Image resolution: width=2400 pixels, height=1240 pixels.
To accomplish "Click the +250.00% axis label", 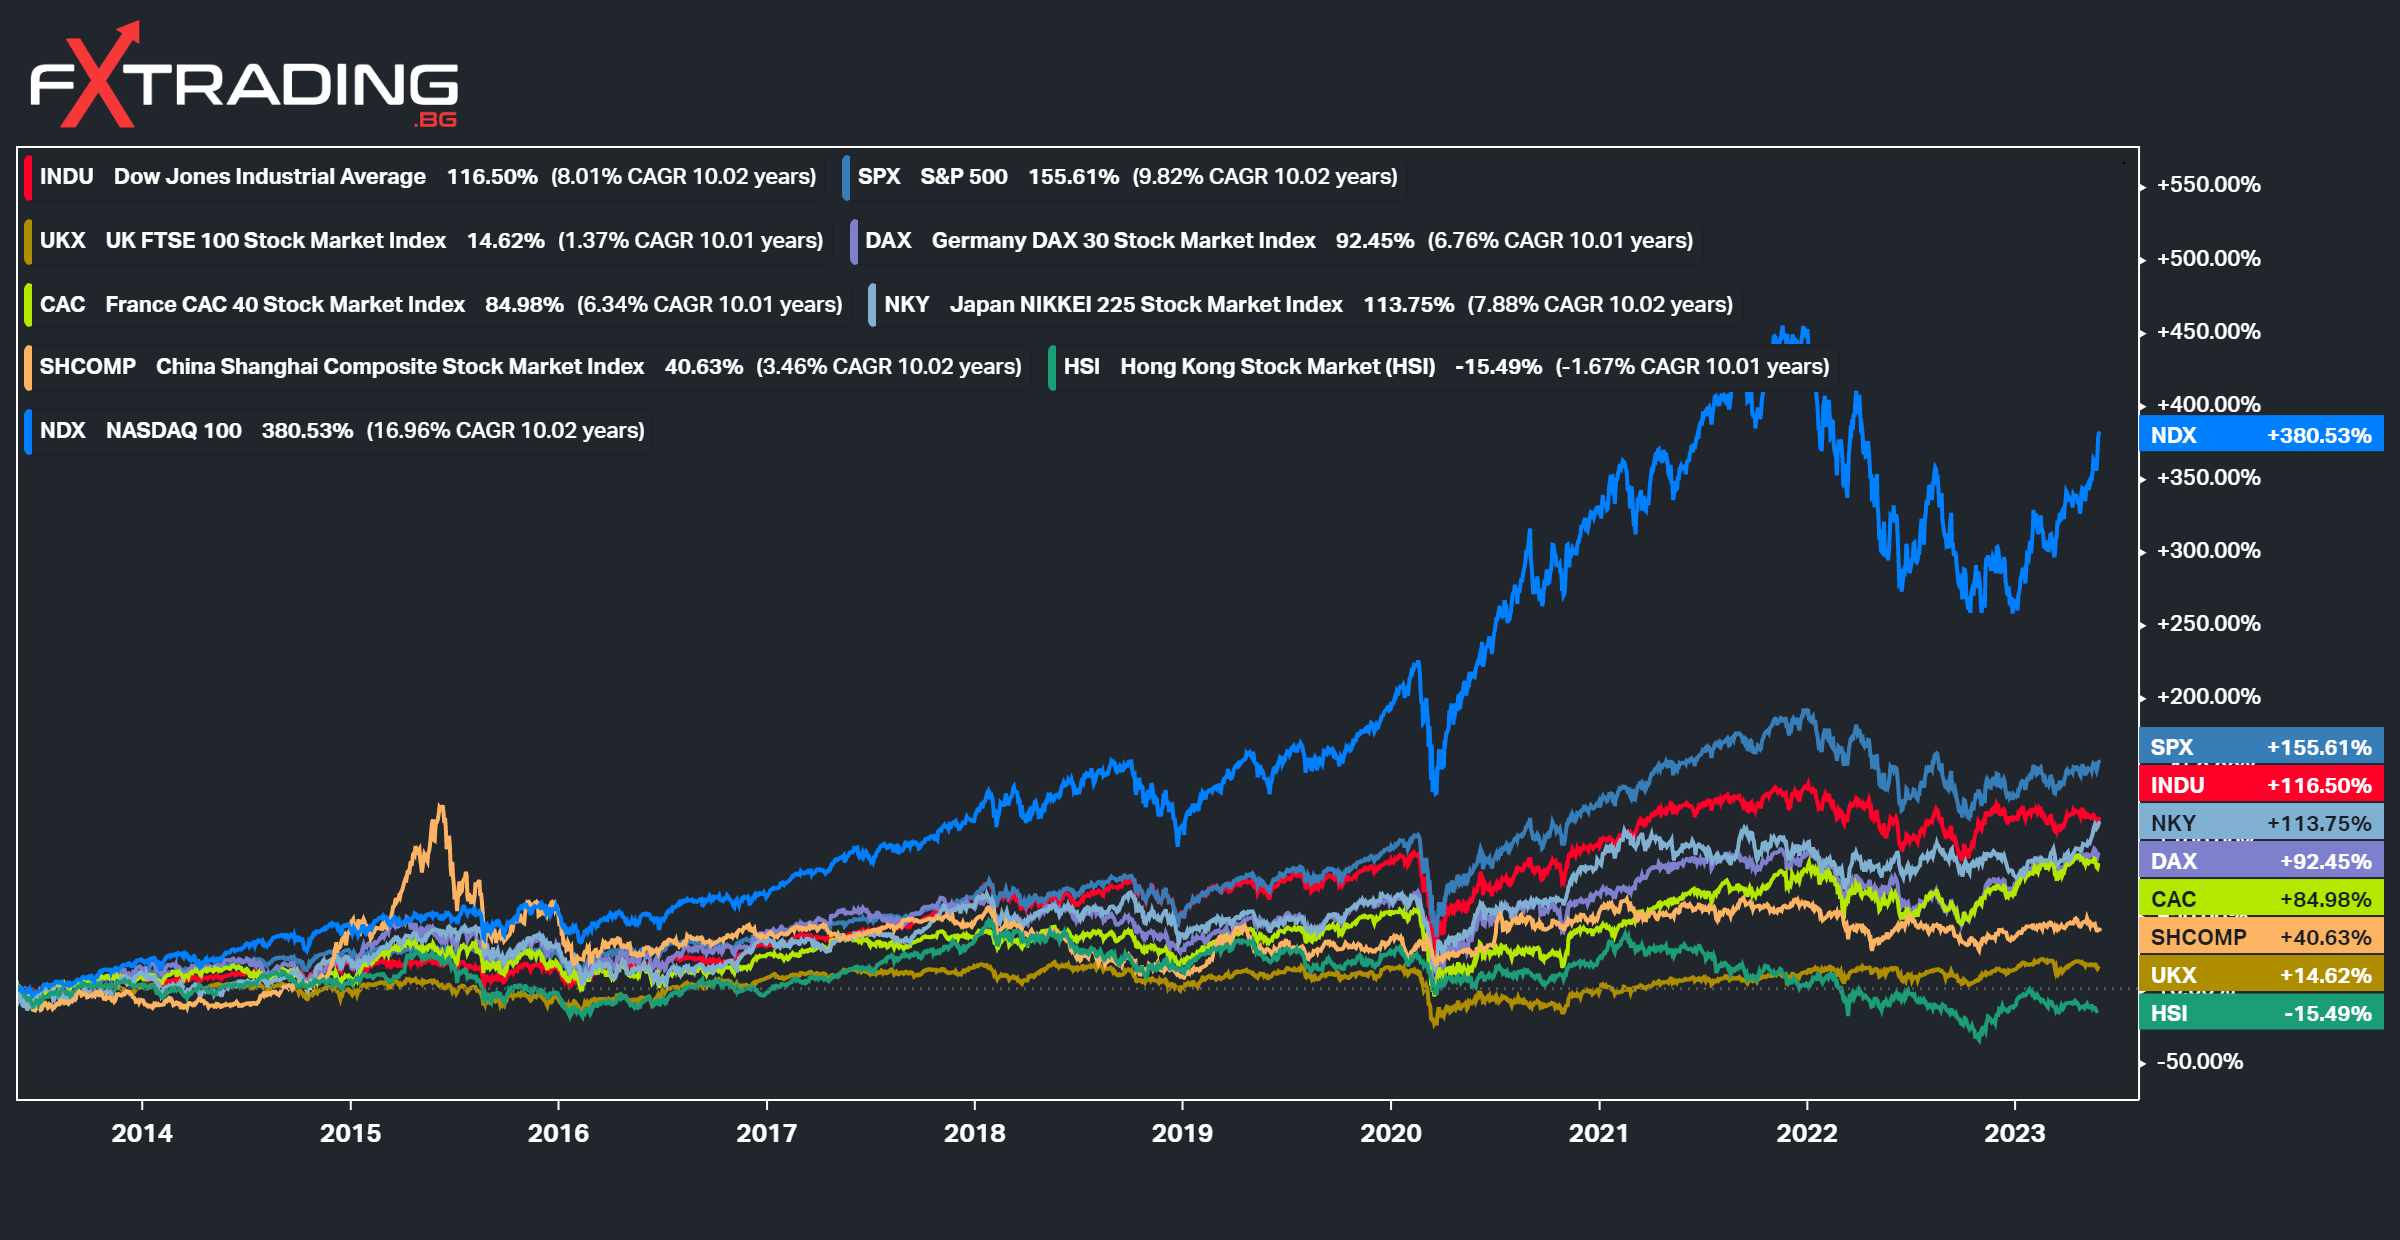I will pyautogui.click(x=2208, y=624).
